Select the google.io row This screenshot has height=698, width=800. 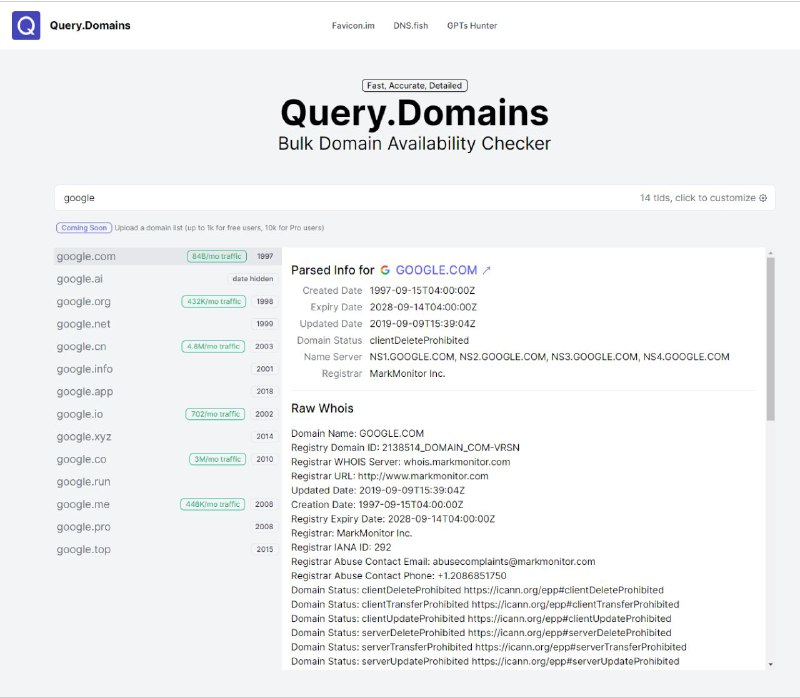168,414
